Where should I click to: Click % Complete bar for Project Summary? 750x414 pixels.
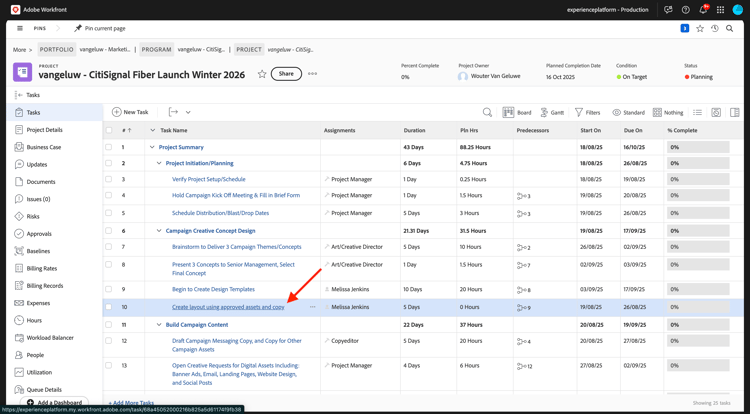(698, 147)
